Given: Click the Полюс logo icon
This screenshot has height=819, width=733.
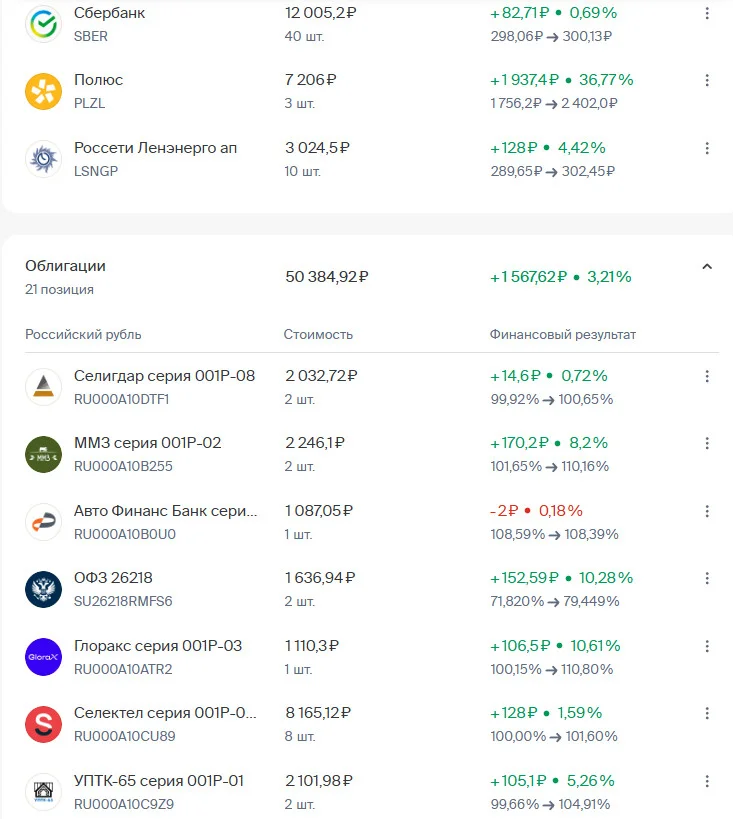Looking at the screenshot, I should (x=43, y=91).
